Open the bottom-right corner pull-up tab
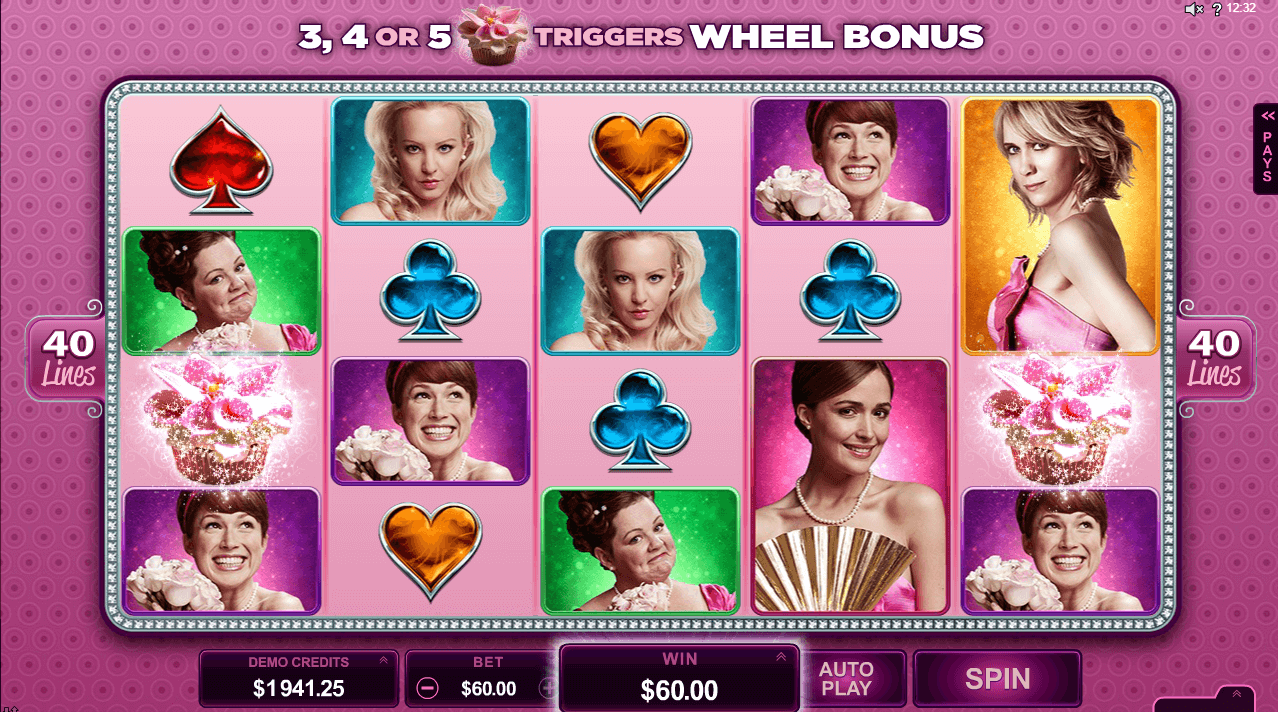 coord(1216,698)
